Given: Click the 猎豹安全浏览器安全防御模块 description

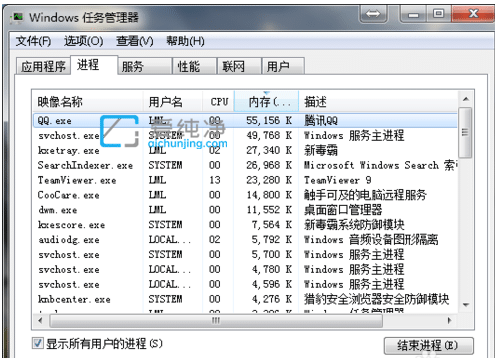Looking at the screenshot, I should tap(376, 299).
